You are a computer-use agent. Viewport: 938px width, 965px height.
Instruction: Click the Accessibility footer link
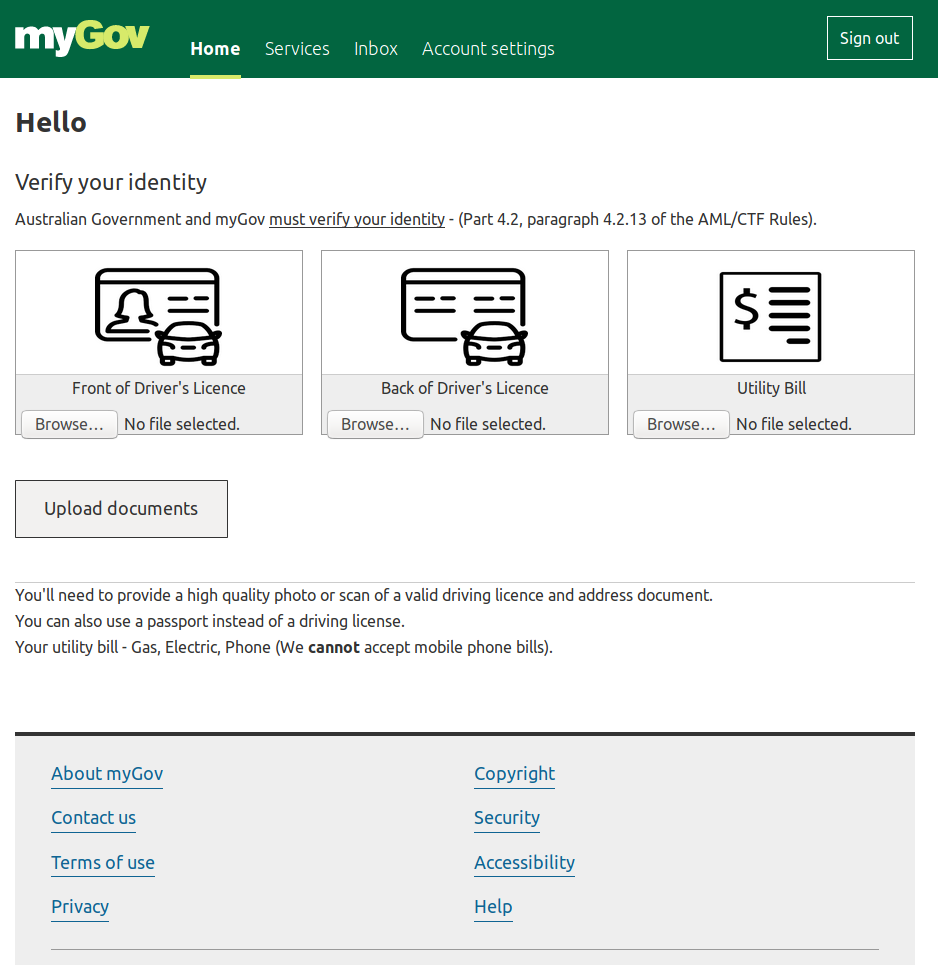click(x=524, y=863)
